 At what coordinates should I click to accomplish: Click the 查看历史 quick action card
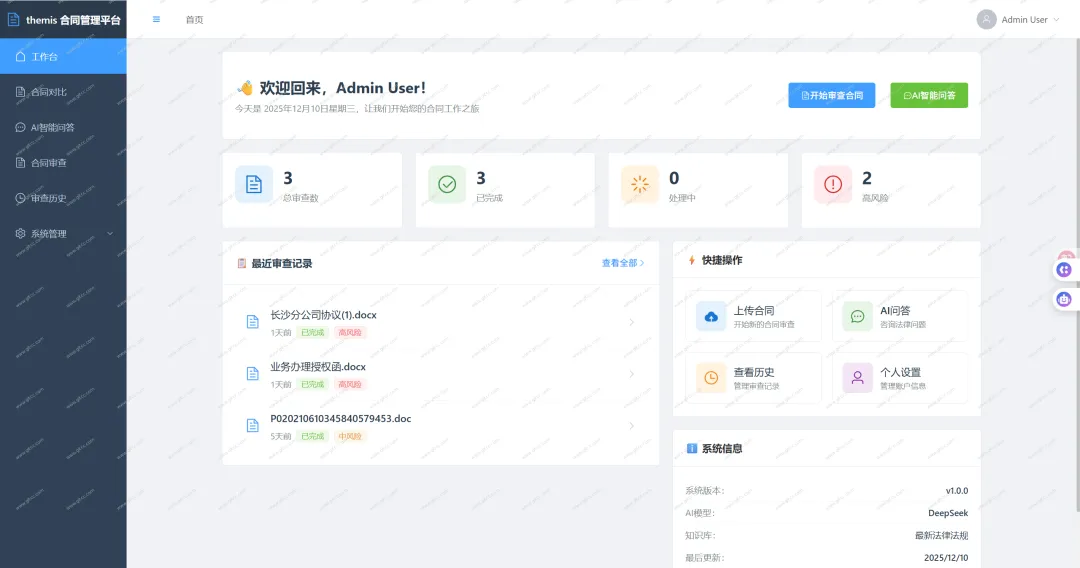[x=753, y=377]
